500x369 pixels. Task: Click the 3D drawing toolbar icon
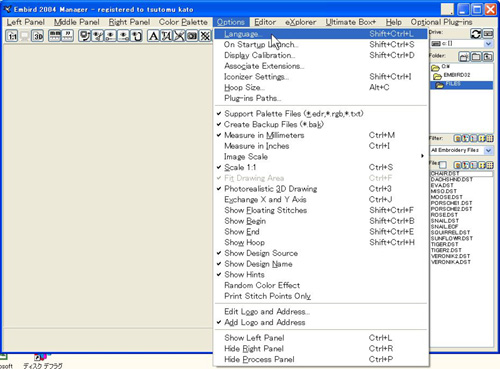[x=37, y=36]
